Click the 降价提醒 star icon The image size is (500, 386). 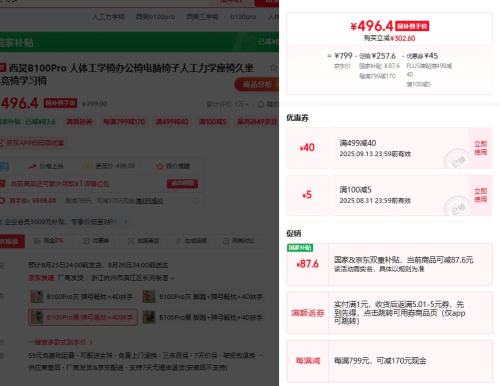(159, 166)
